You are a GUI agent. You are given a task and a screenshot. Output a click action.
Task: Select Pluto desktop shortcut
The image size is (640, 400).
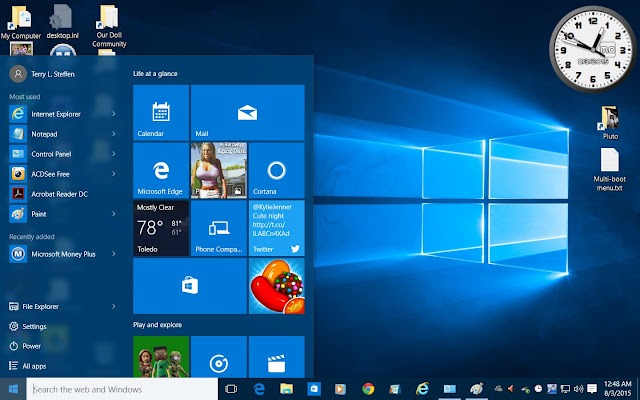(610, 122)
